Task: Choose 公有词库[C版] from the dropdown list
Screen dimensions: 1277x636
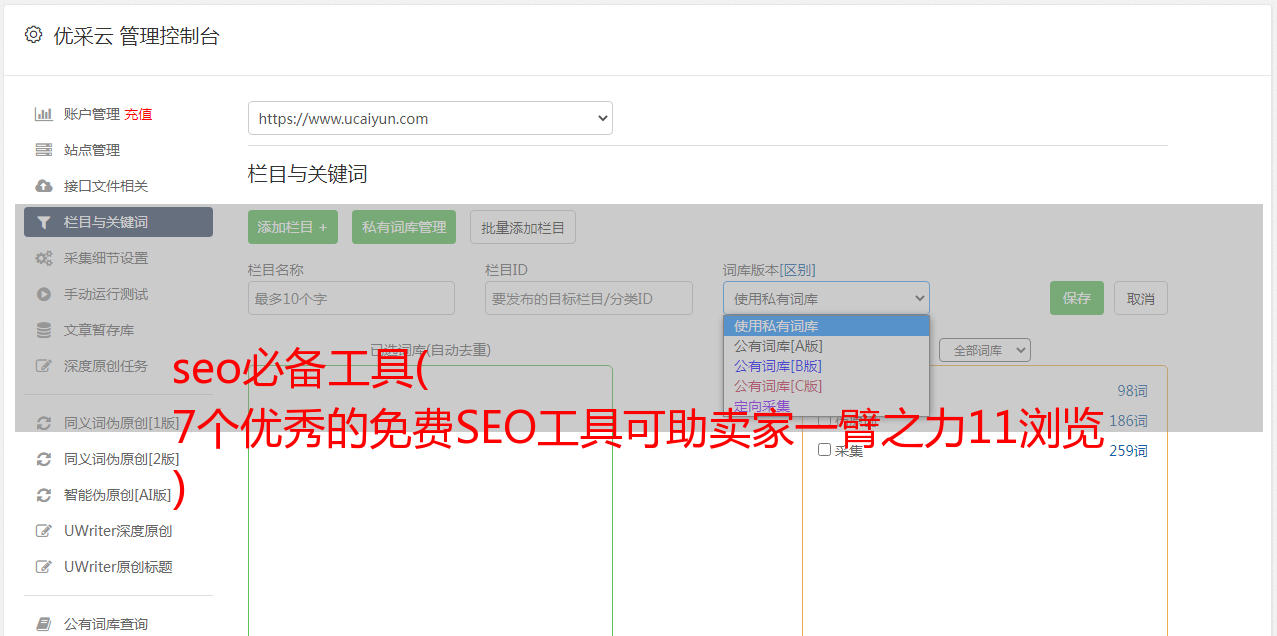Action: (826, 386)
